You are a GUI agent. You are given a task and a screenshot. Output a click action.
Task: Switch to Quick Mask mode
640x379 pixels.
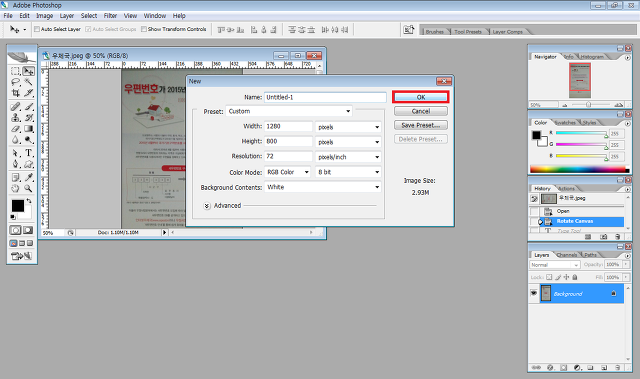click(28, 230)
